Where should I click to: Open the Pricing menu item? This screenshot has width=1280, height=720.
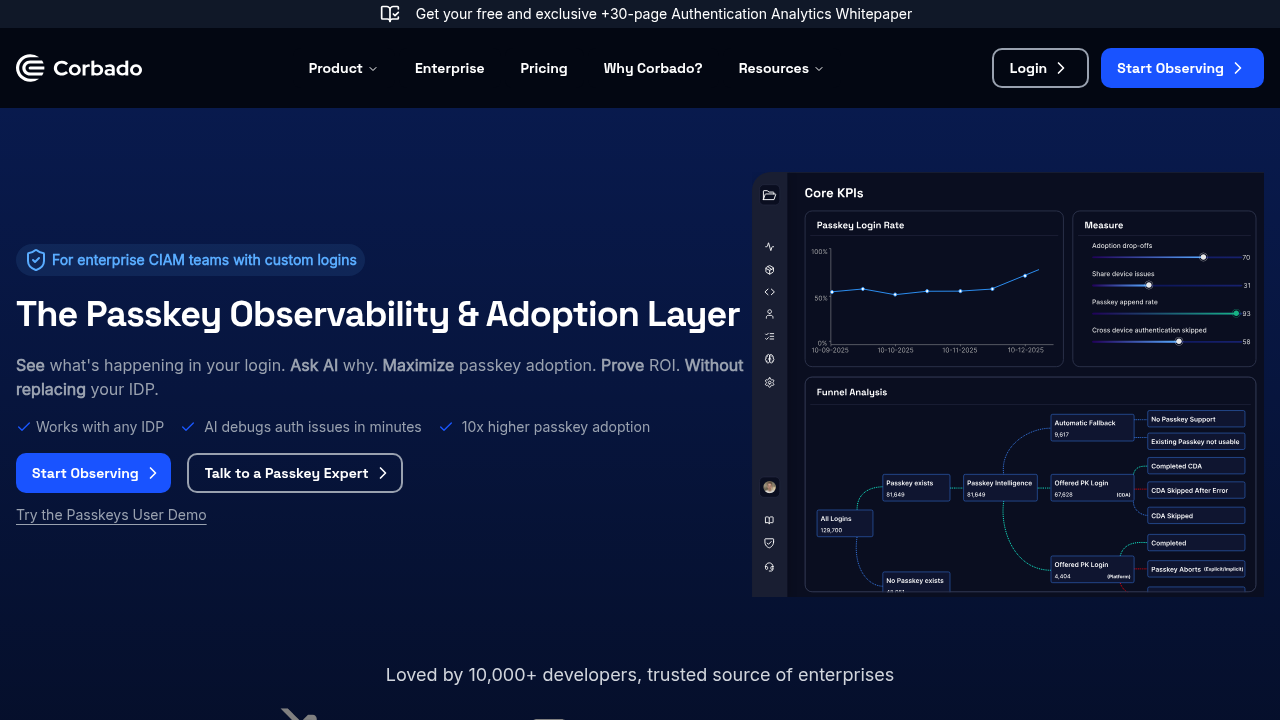[544, 68]
